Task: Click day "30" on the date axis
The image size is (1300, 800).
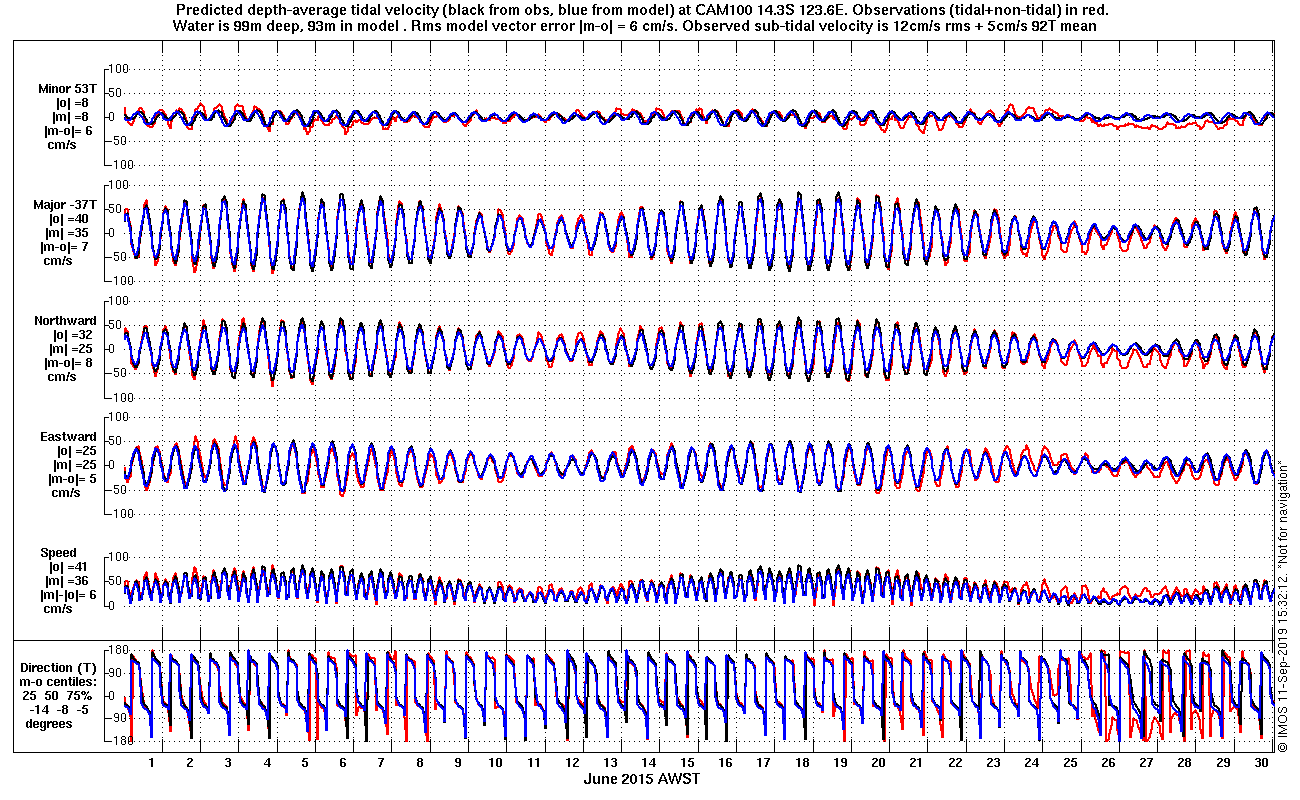Action: pyautogui.click(x=1261, y=763)
